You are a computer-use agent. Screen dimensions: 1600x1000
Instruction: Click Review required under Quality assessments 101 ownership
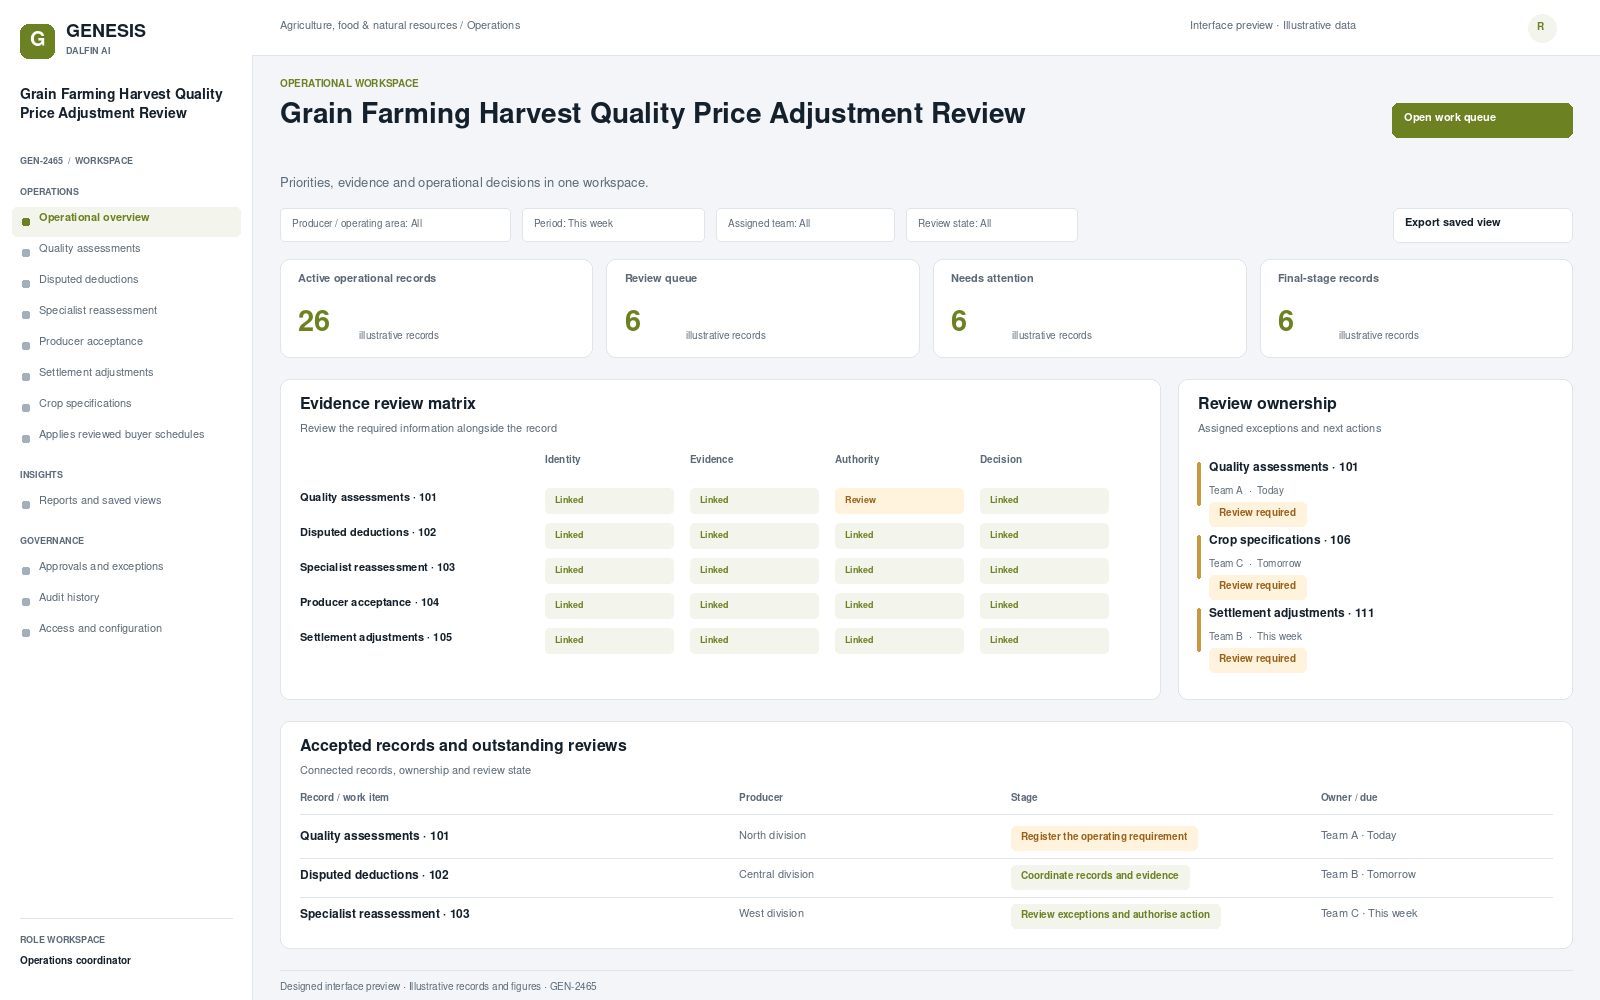[1257, 514]
